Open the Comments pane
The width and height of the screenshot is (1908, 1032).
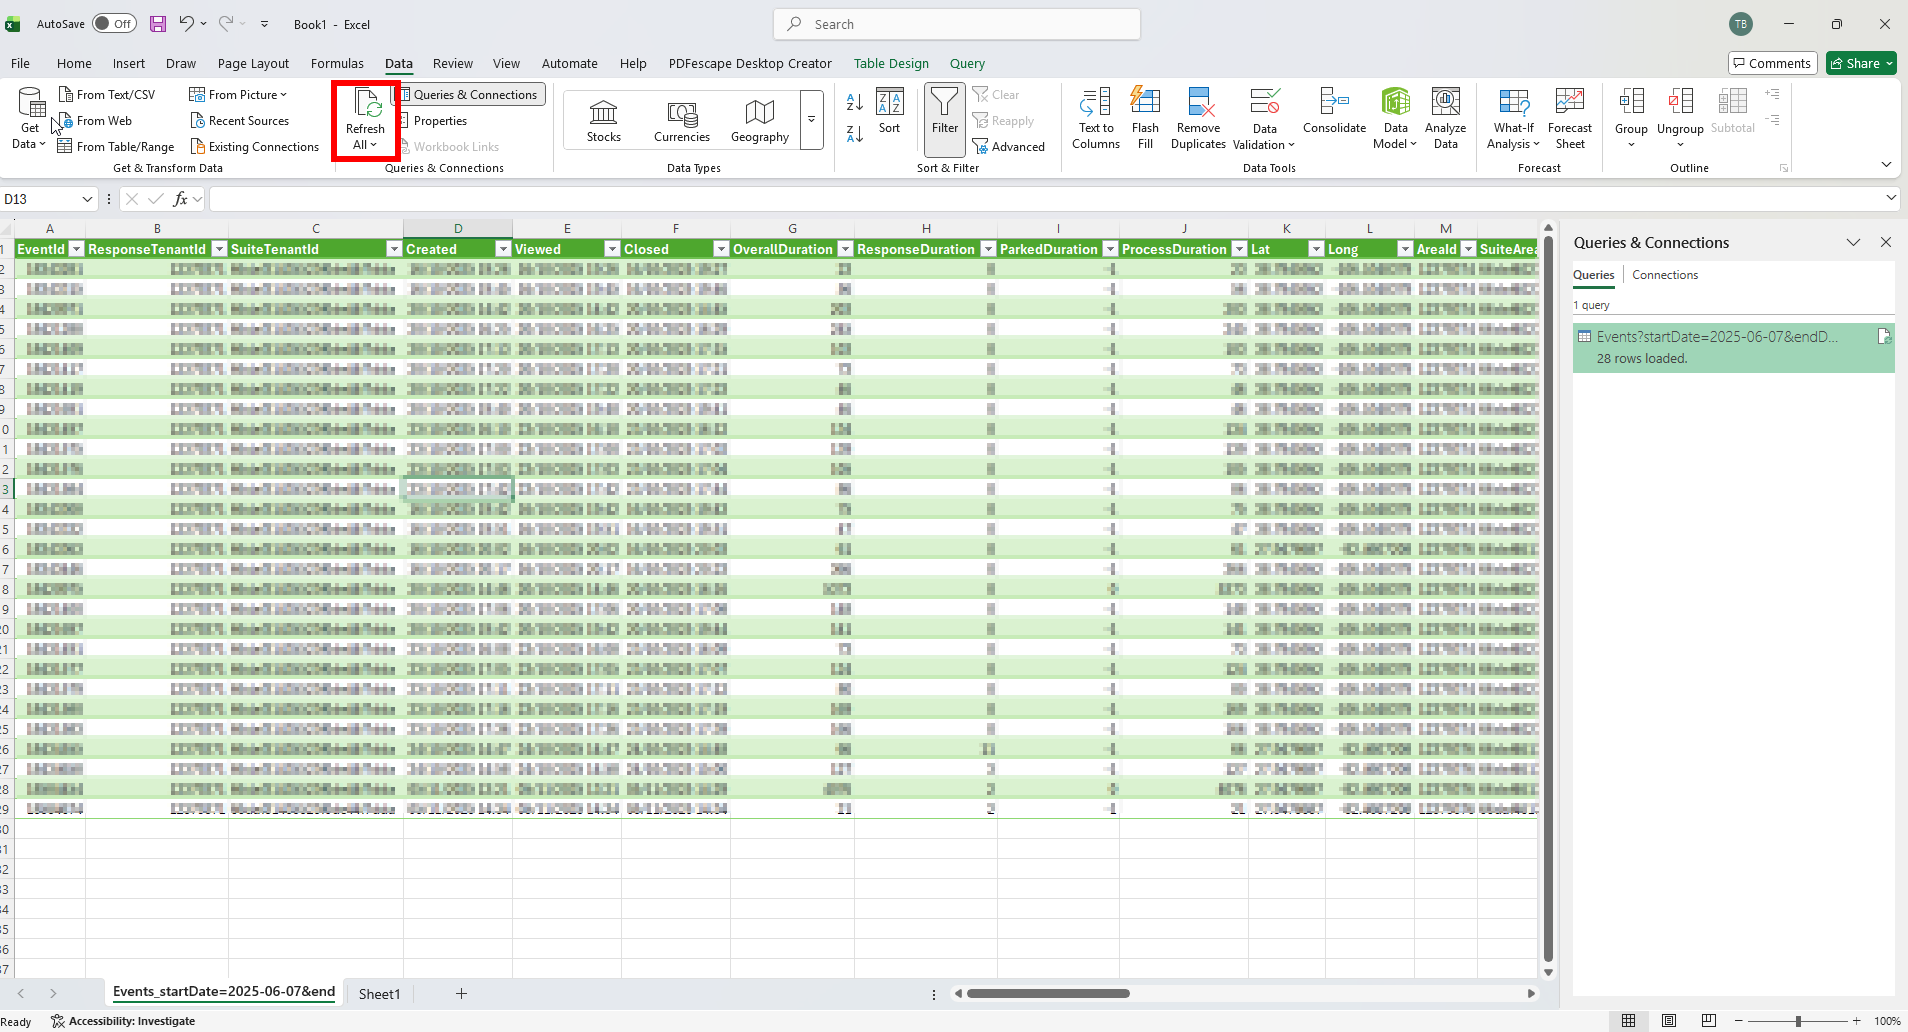(x=1772, y=63)
